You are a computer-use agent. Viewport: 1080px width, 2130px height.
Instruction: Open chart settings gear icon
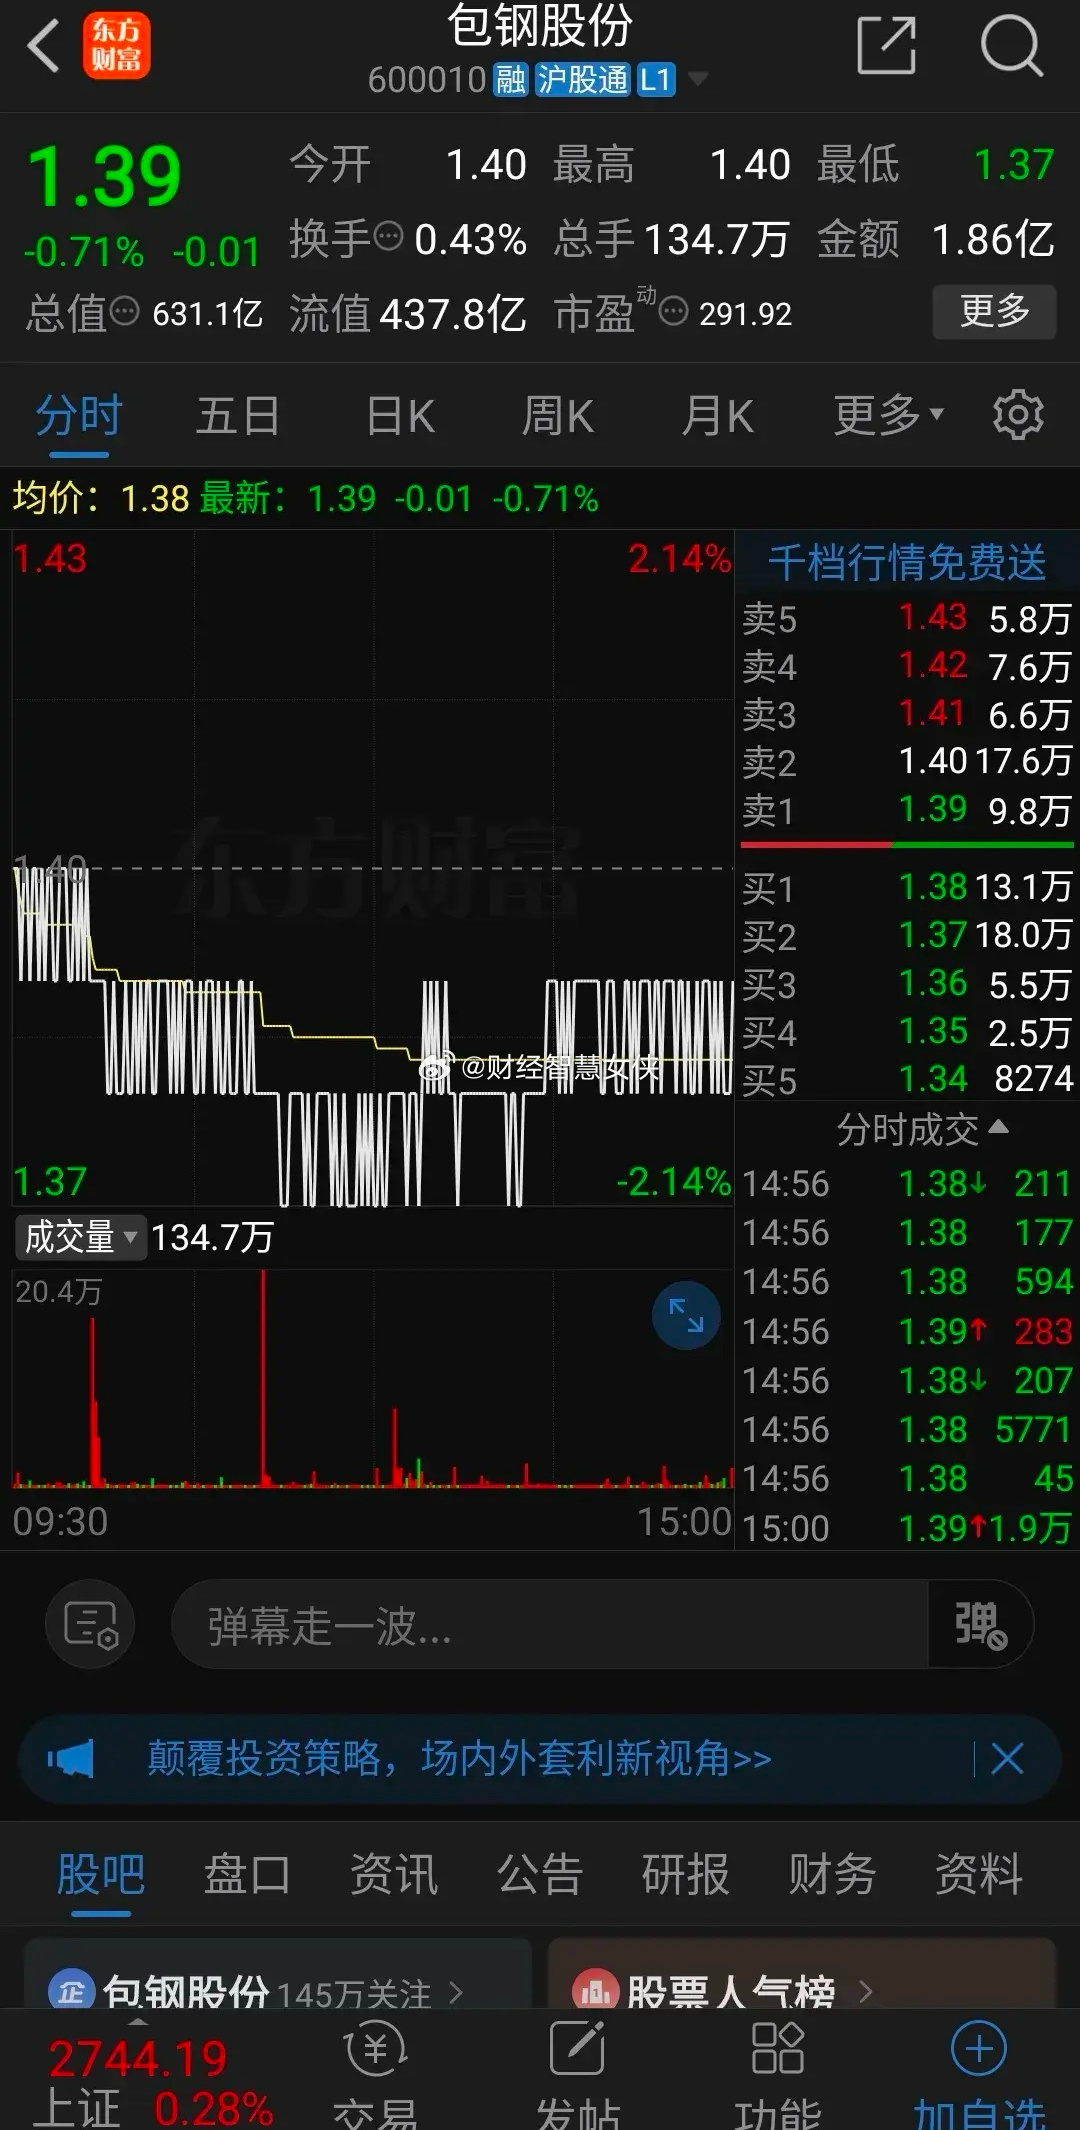tap(1018, 415)
